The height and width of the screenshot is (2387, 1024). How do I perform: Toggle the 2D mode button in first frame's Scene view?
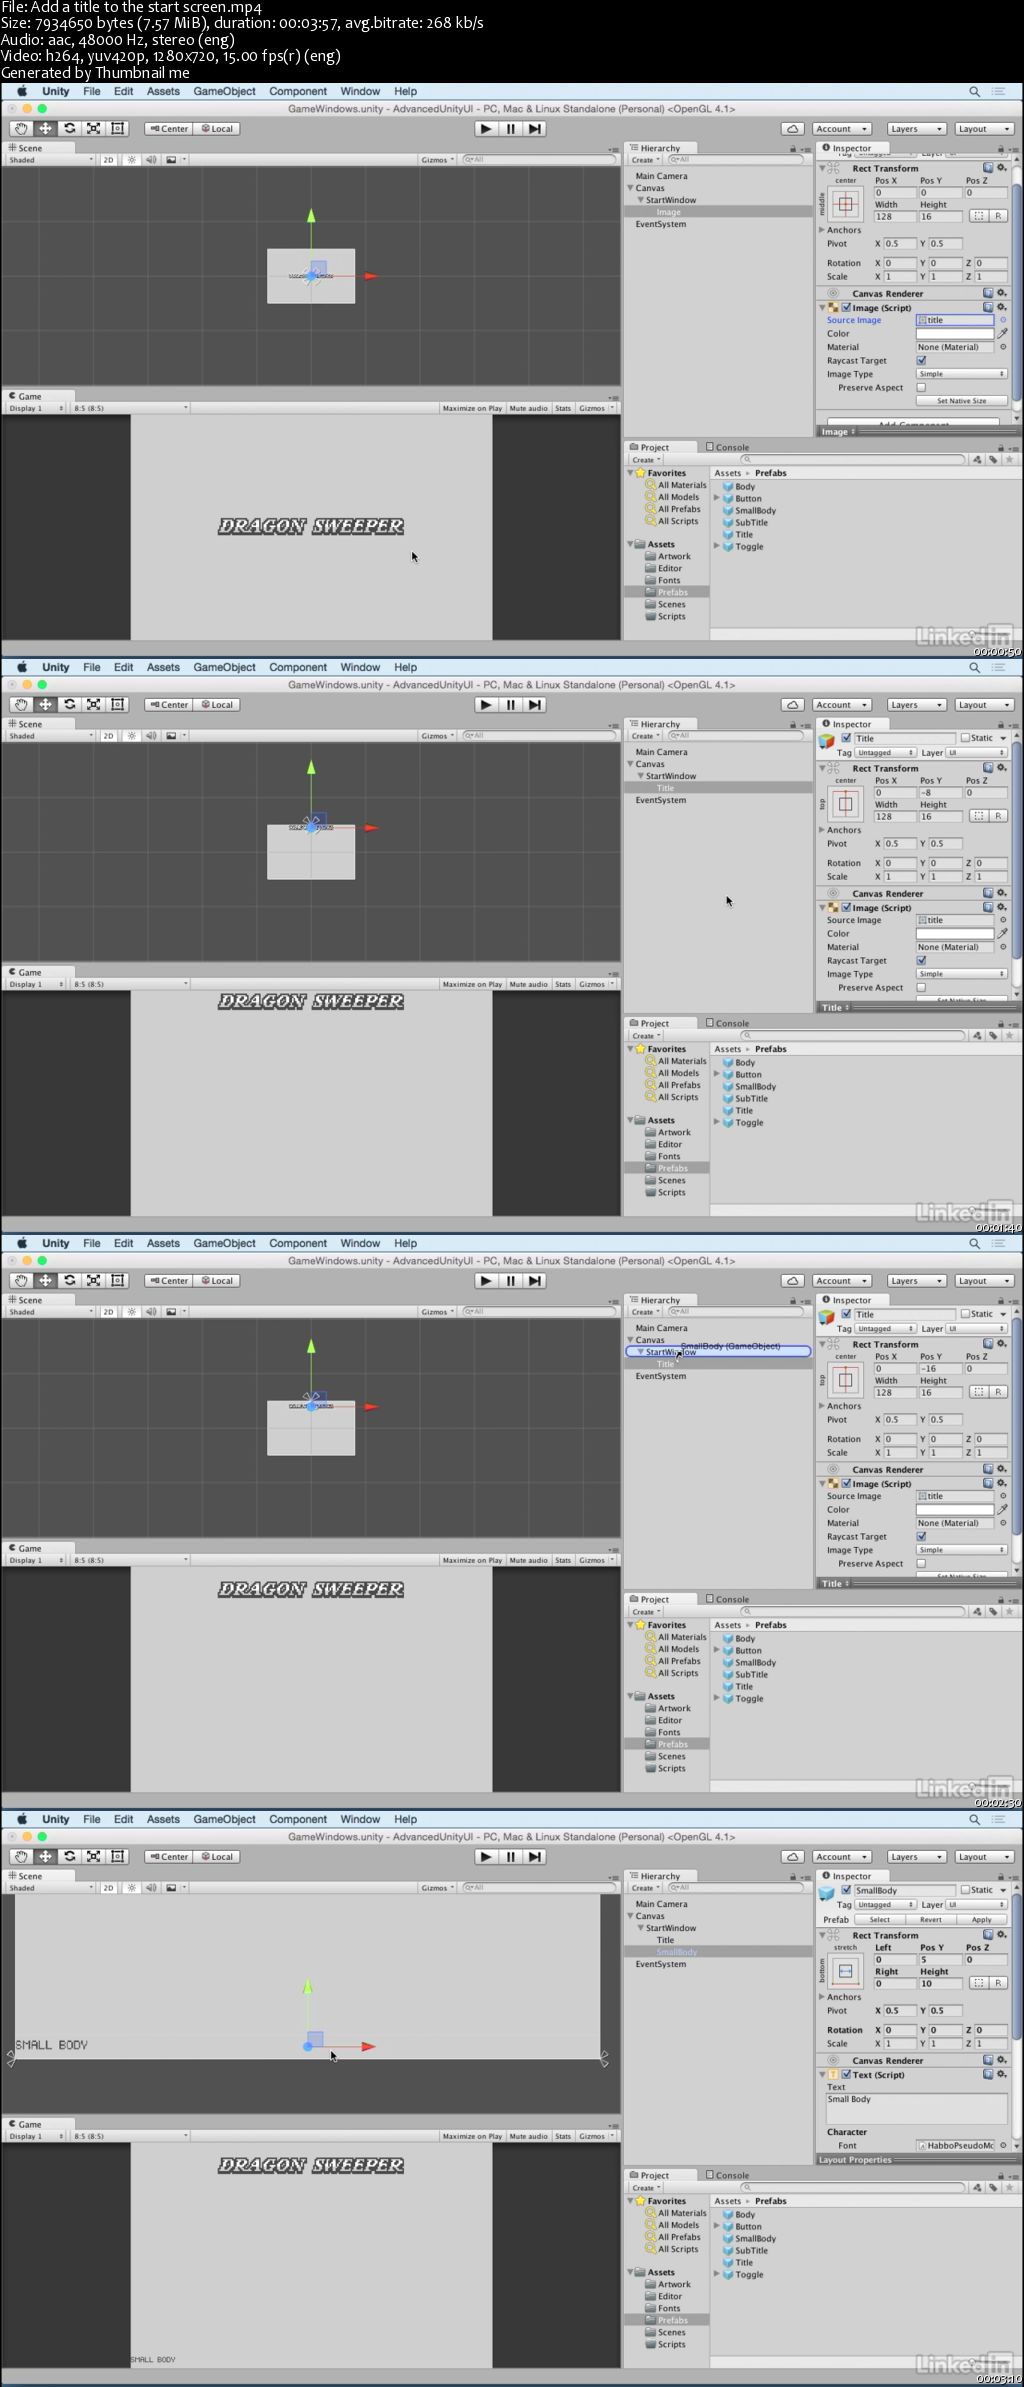click(x=108, y=159)
